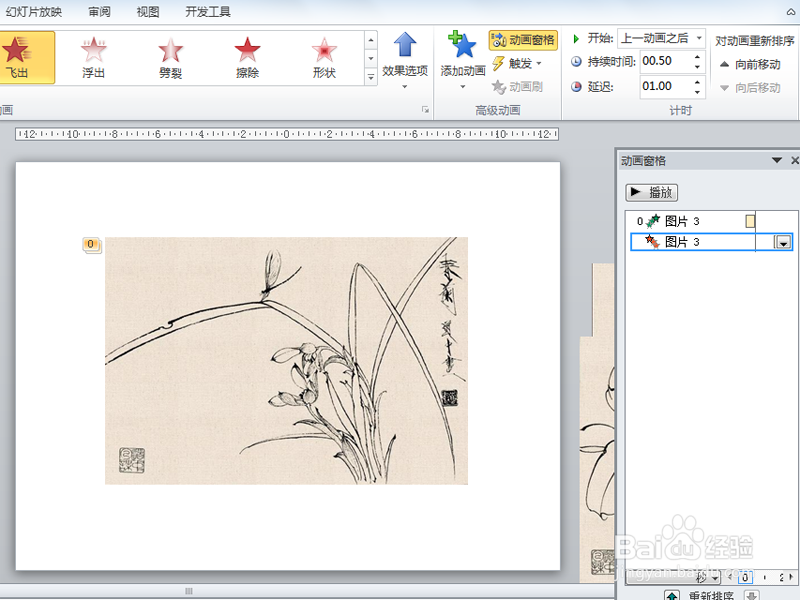Viewport: 800px width, 600px height.
Task: Open the 开发工具 ribbon tab
Action: (x=208, y=12)
